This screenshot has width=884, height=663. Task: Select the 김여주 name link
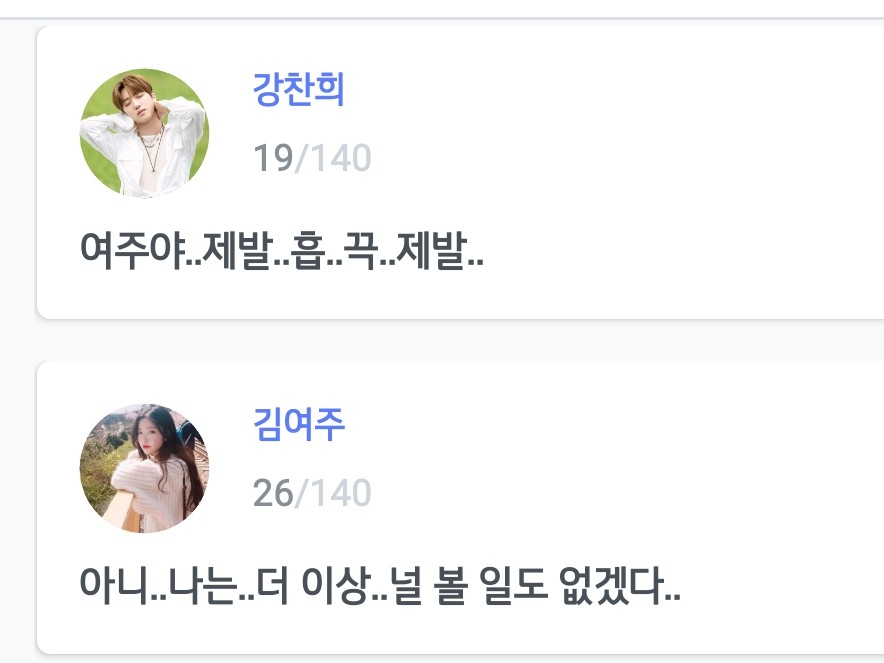click(x=298, y=424)
